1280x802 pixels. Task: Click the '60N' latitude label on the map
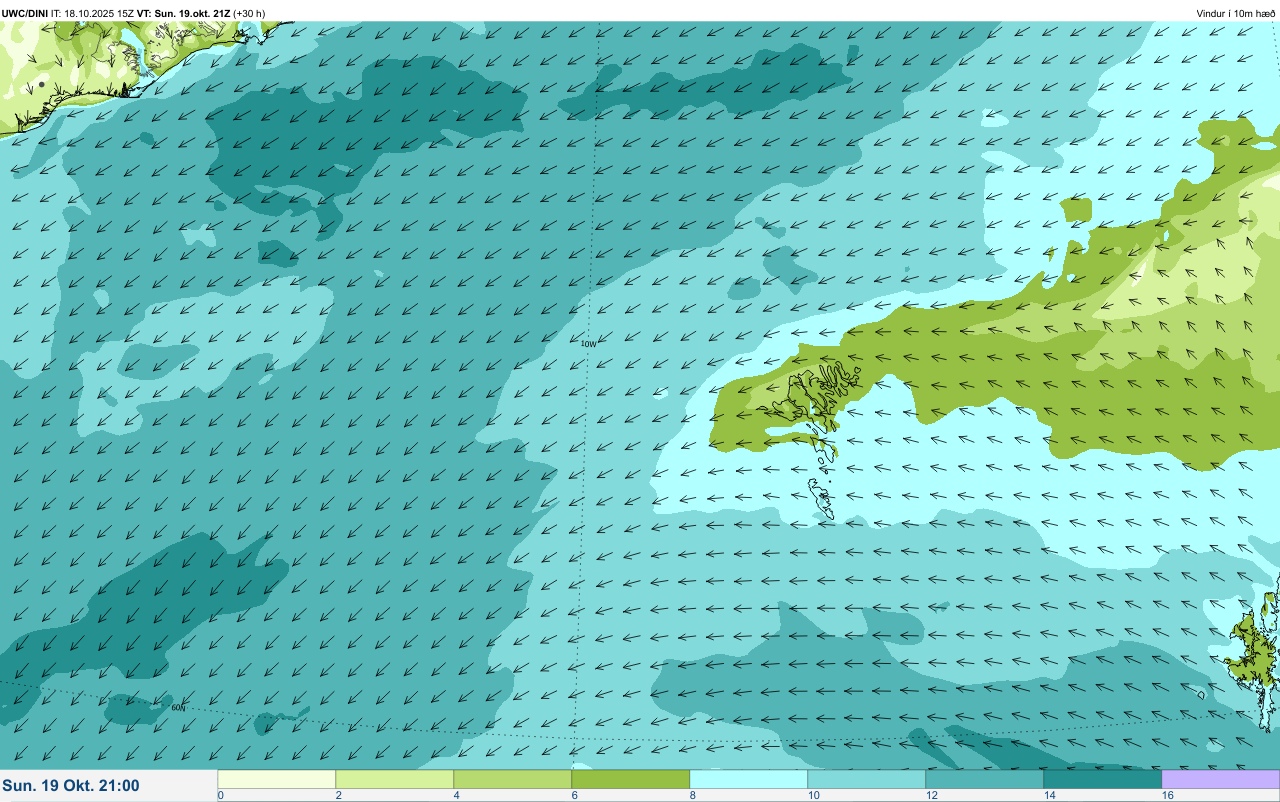(178, 708)
